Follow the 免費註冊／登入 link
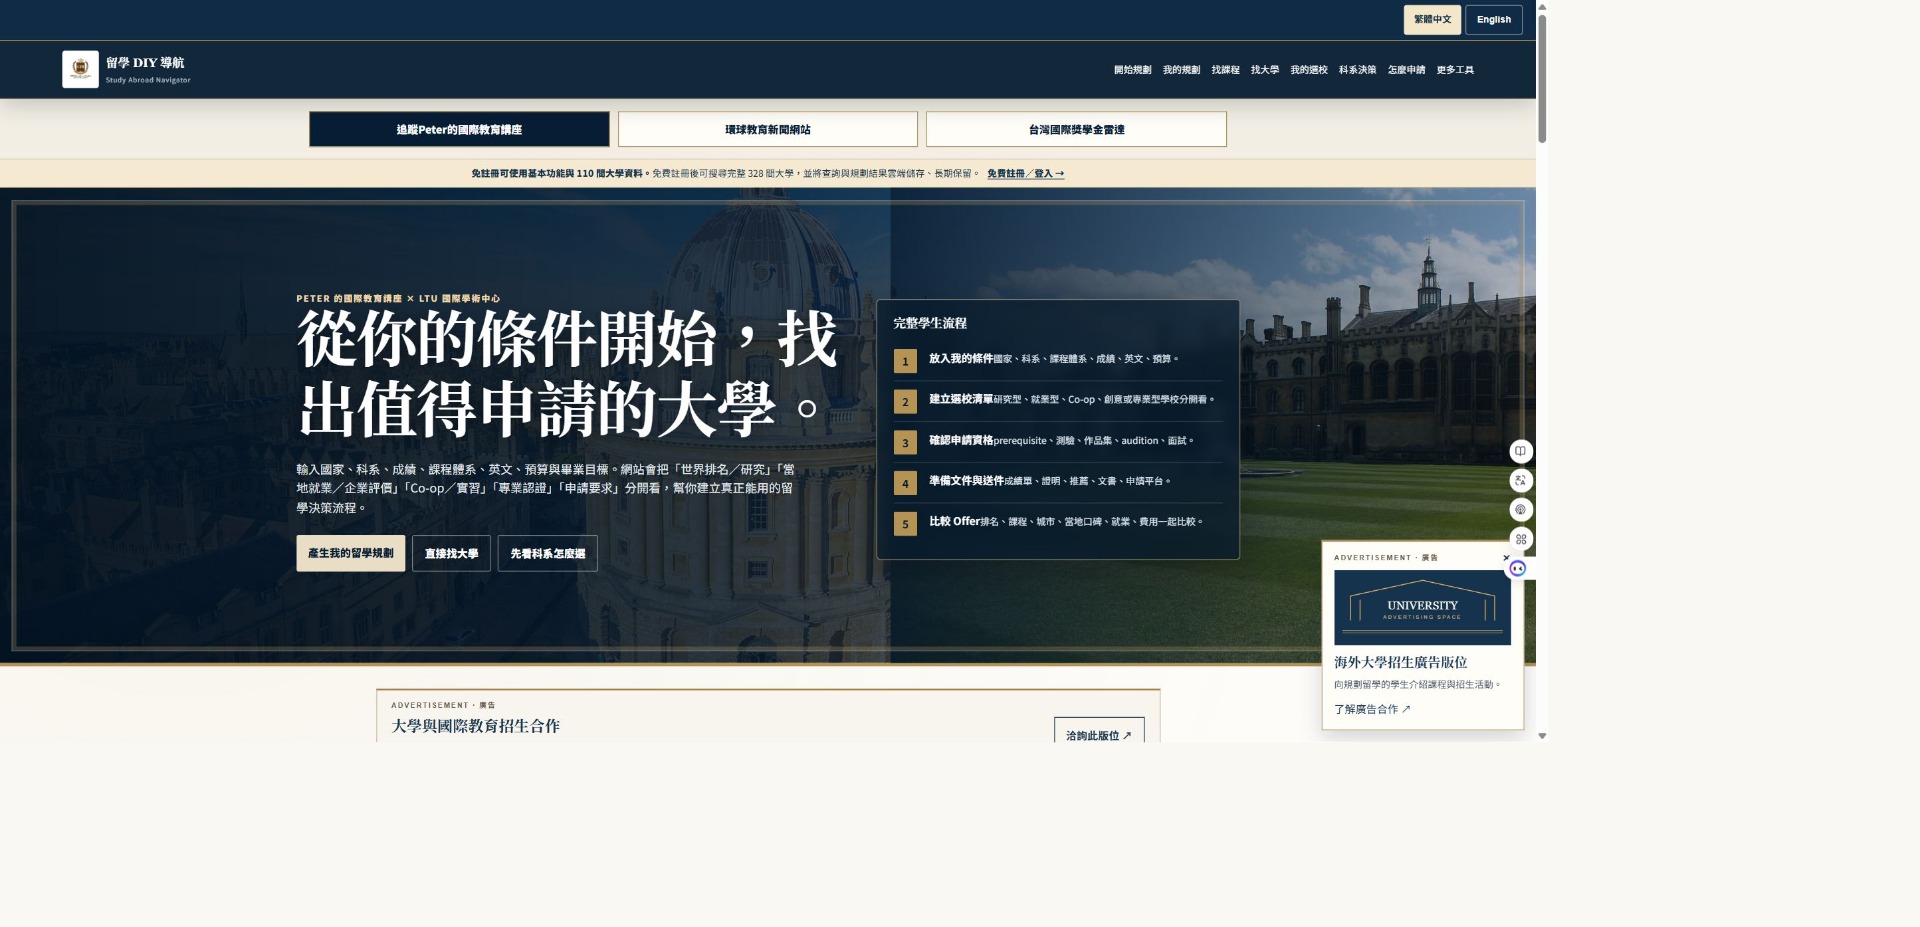Viewport: 1920px width, 927px height. coord(1025,174)
